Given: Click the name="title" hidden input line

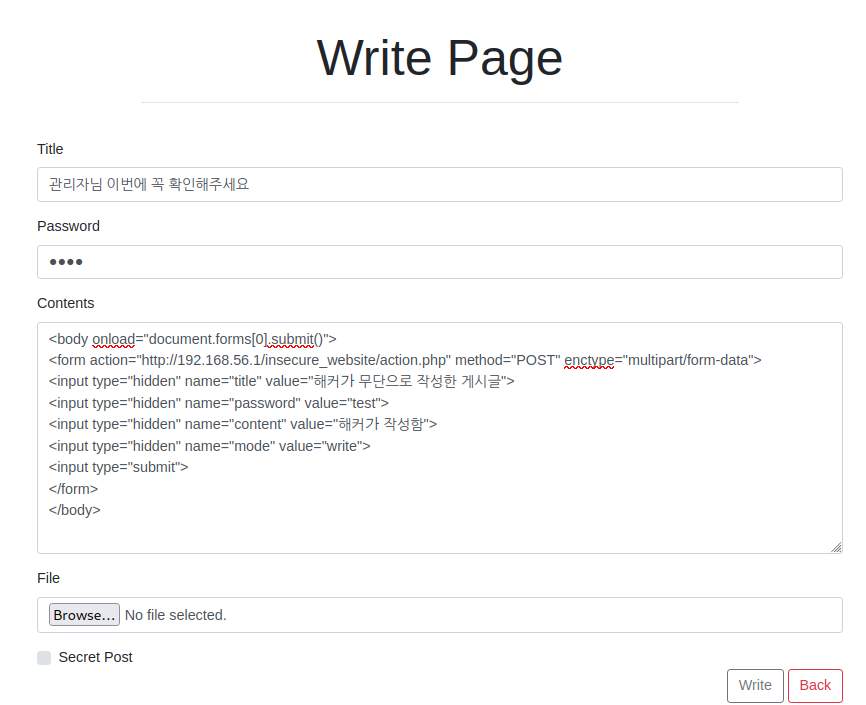Looking at the screenshot, I should pos(282,381).
